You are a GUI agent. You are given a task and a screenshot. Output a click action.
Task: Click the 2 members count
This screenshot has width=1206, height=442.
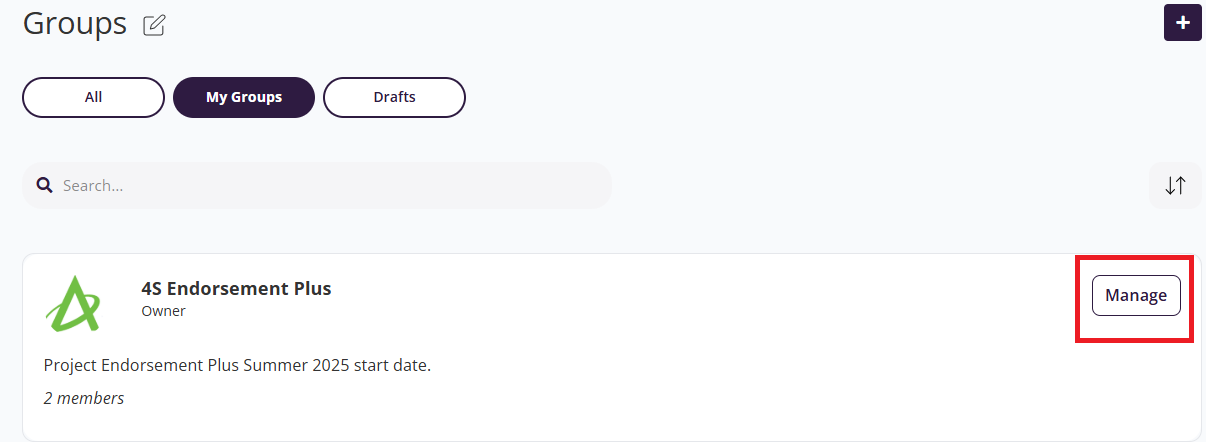click(x=84, y=398)
